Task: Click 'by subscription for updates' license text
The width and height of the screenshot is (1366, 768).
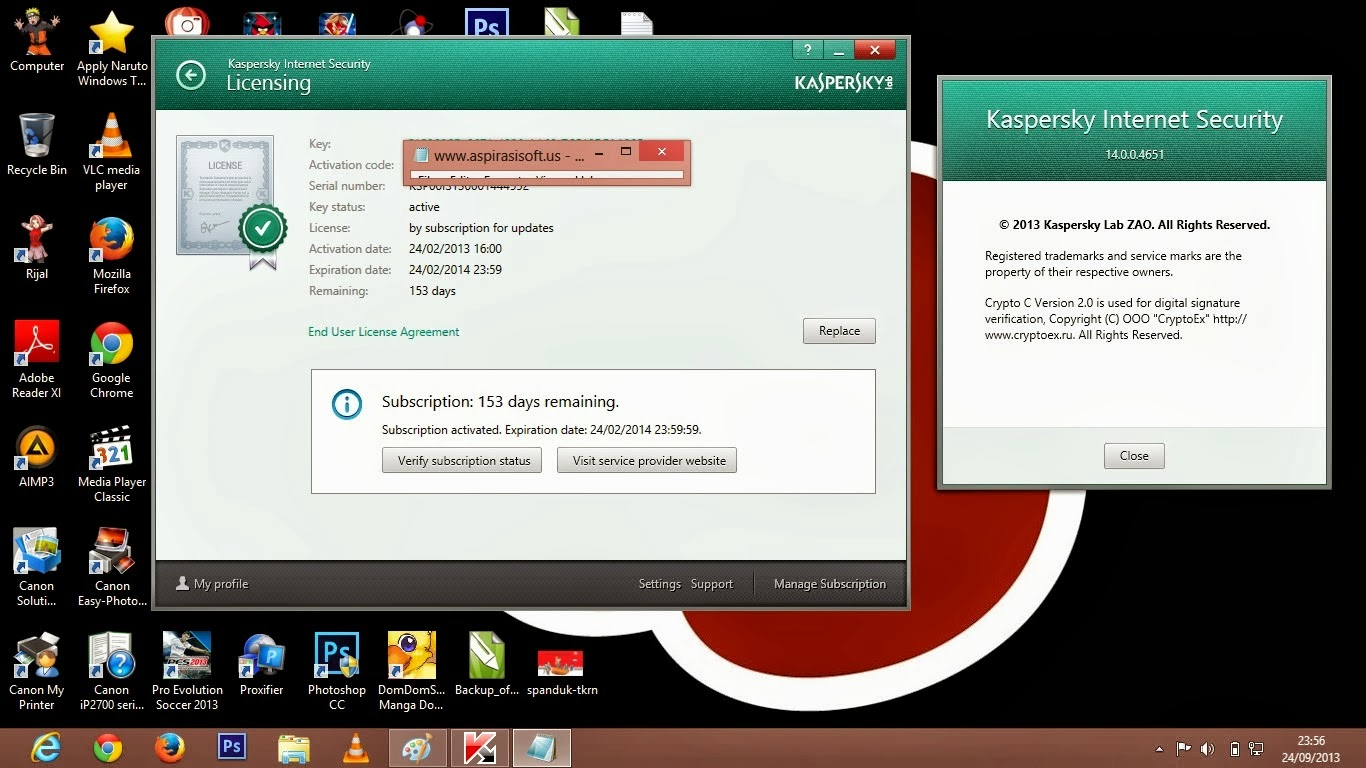Action: 481,228
